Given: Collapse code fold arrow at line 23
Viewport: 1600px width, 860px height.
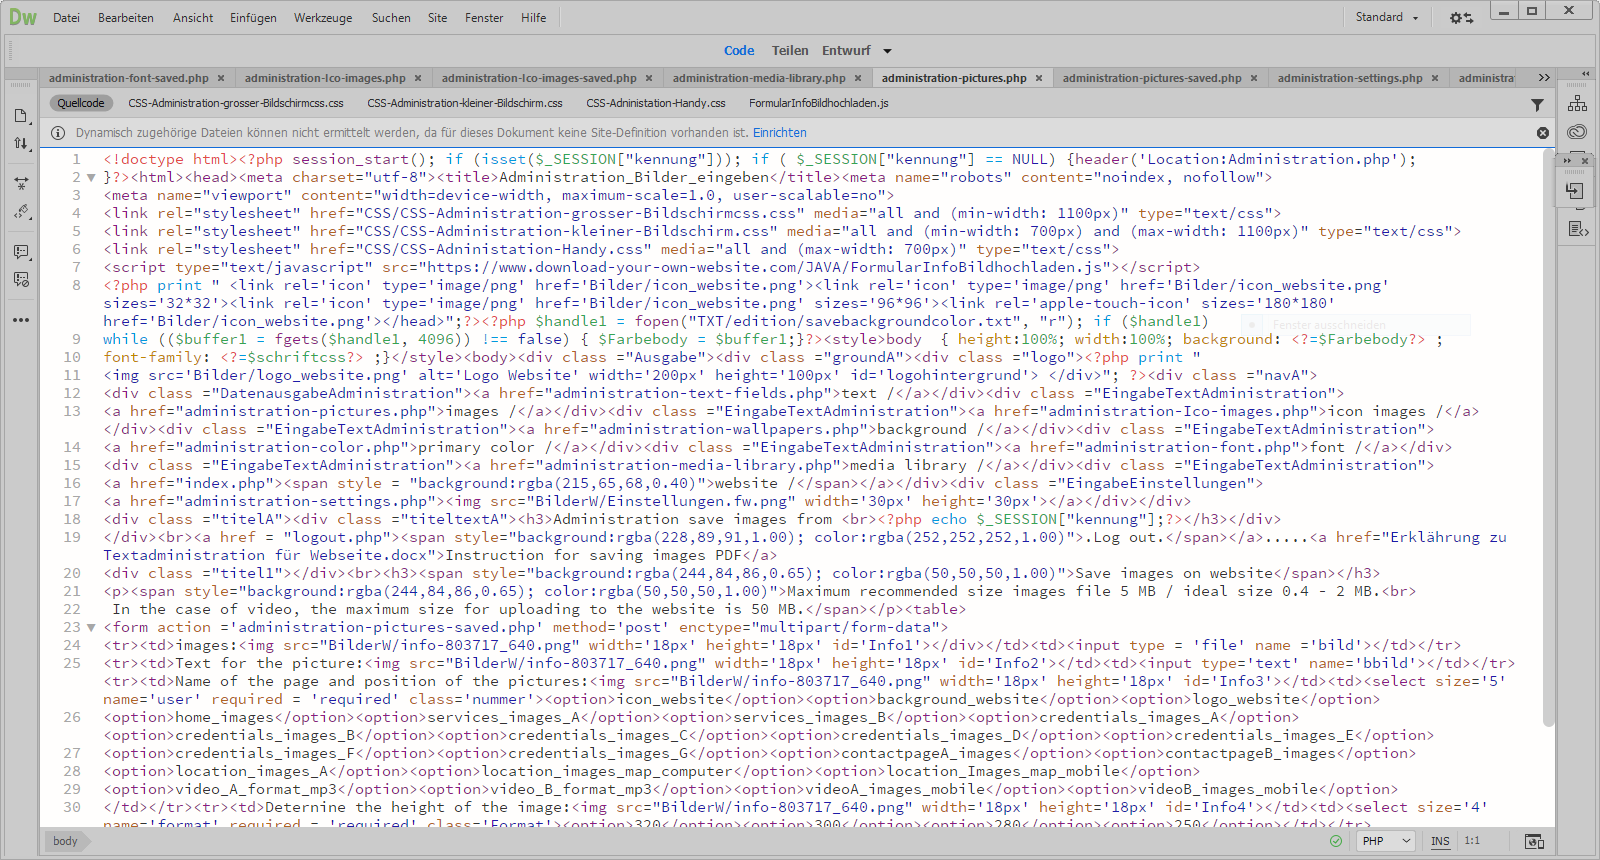Looking at the screenshot, I should [91, 628].
